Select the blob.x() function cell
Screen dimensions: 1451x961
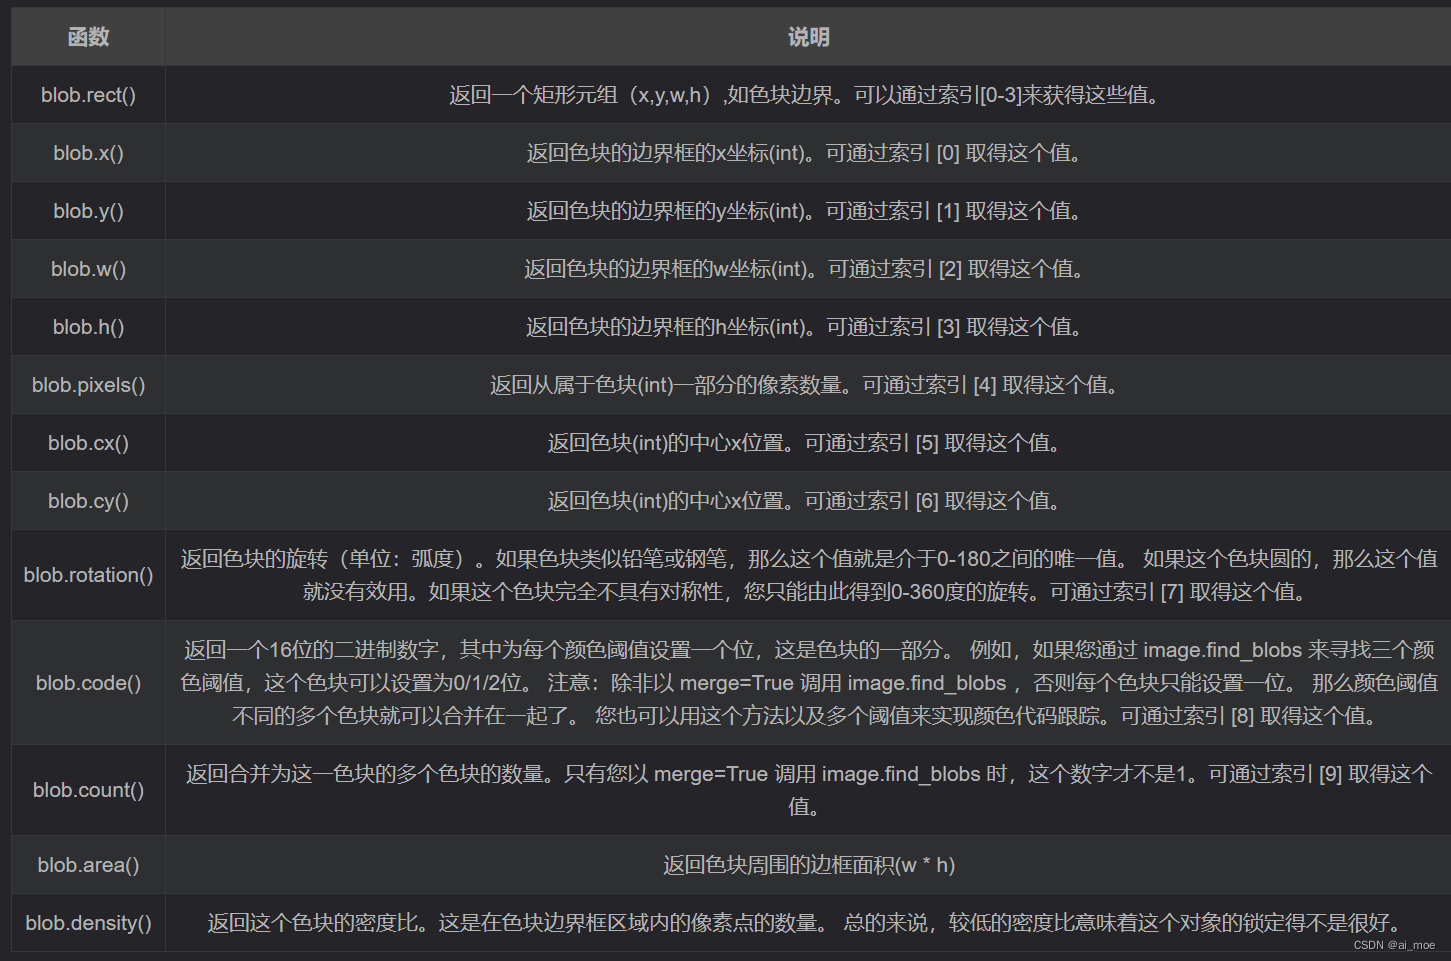point(88,153)
